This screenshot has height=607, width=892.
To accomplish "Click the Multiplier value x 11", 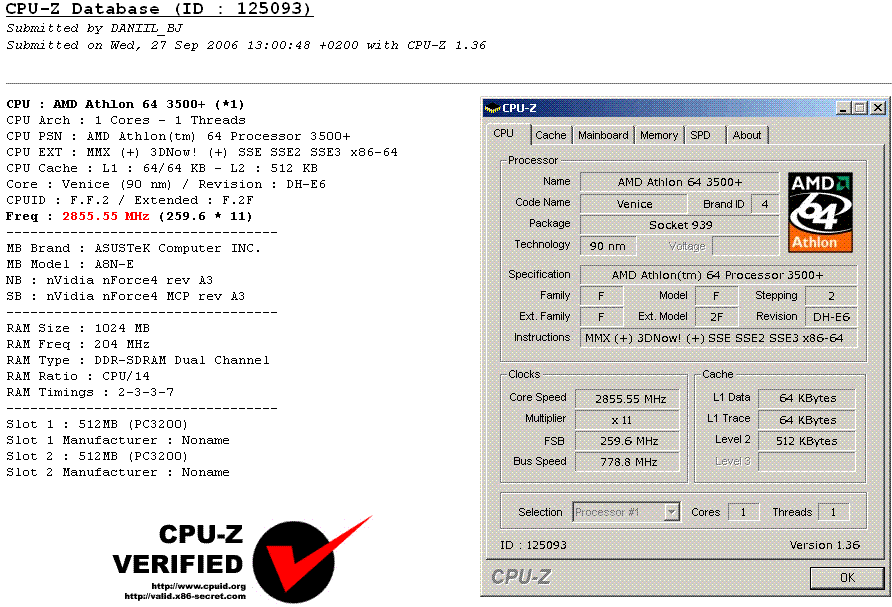I will [x=627, y=420].
